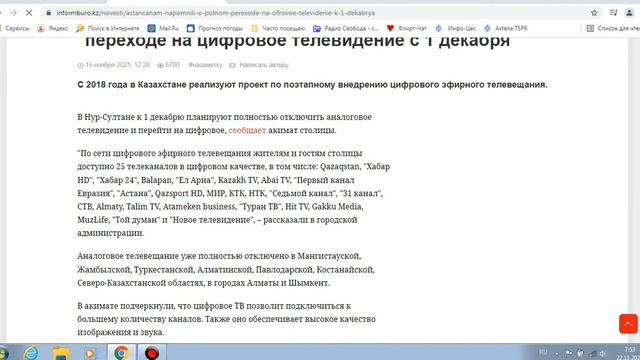Click the volume speaker tray icon
Viewport: 640px width, 360px height.
603,353
